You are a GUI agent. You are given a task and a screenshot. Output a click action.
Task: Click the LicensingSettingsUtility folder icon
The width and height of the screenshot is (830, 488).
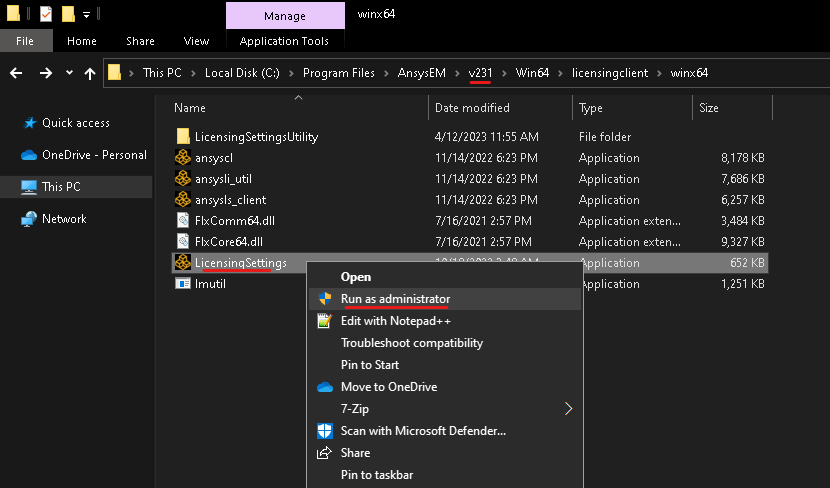183,136
